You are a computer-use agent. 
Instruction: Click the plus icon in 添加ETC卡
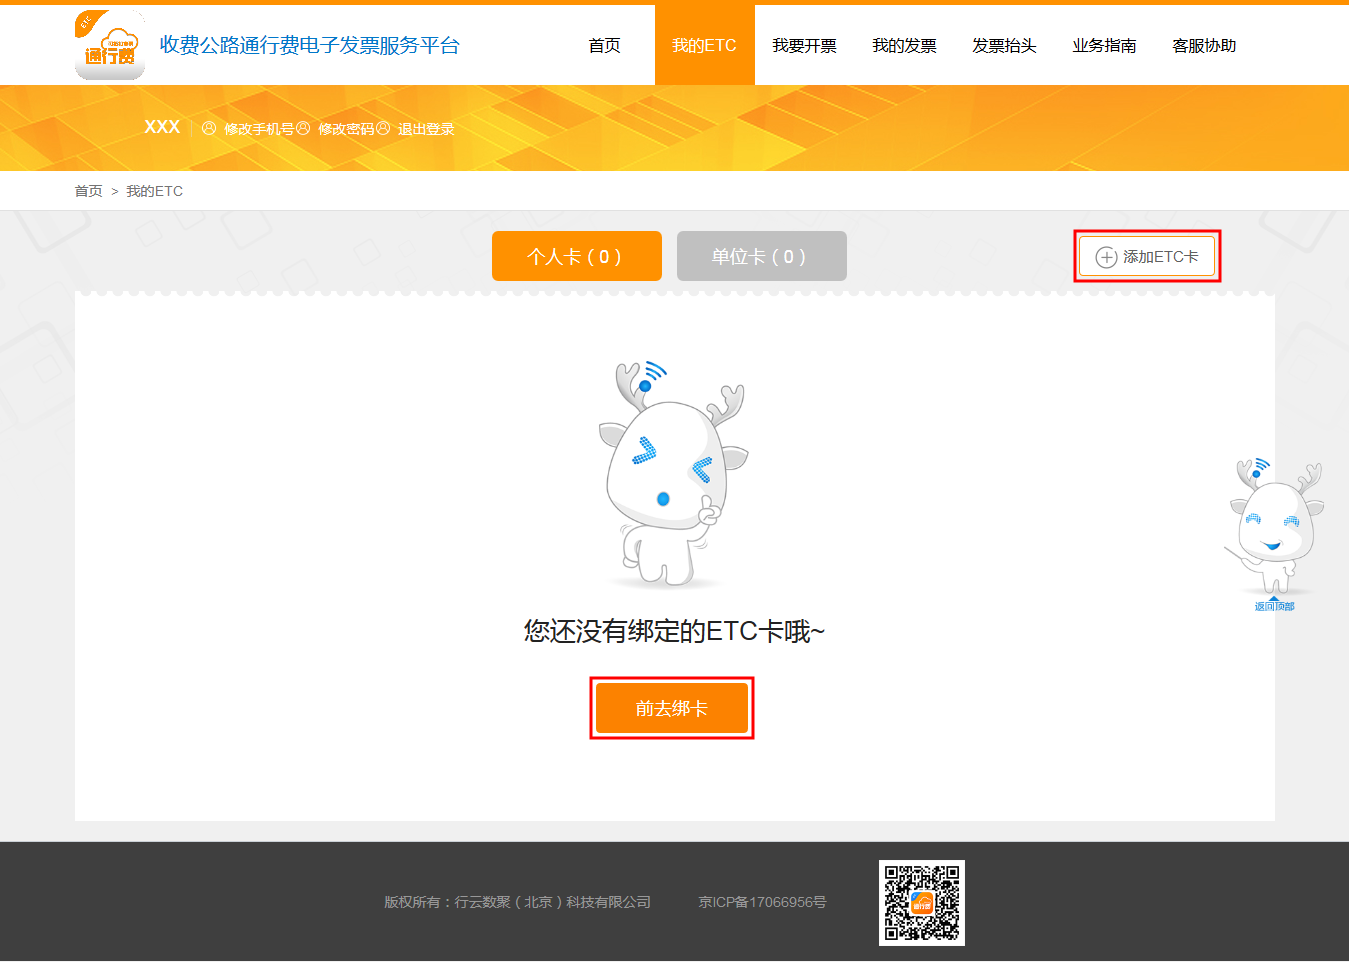coord(1106,257)
